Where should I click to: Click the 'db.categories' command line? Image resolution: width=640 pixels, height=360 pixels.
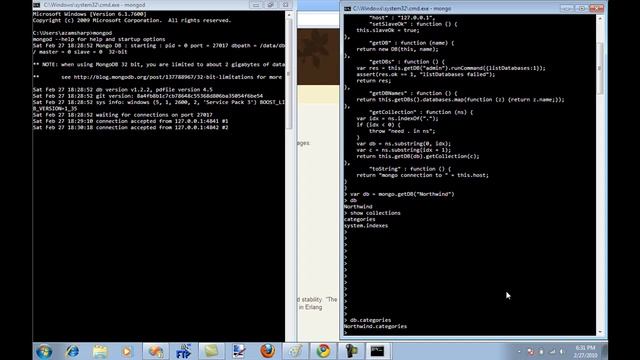click(x=368, y=320)
